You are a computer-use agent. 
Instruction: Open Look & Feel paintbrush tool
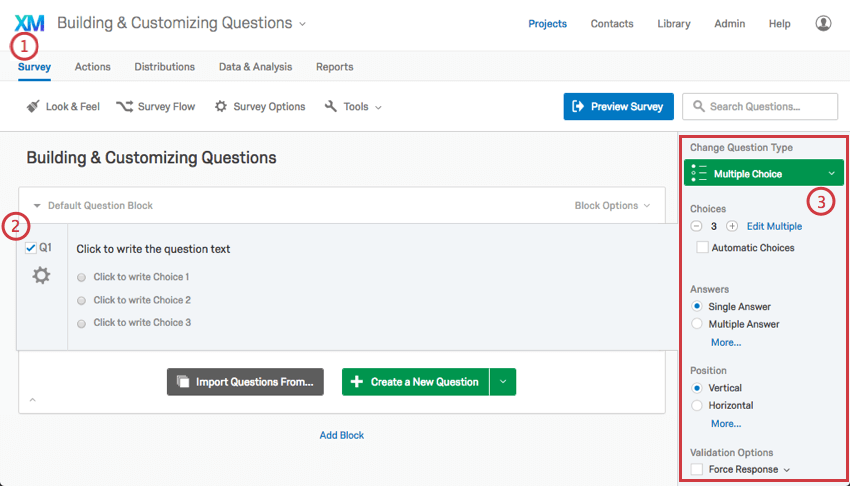[33, 106]
